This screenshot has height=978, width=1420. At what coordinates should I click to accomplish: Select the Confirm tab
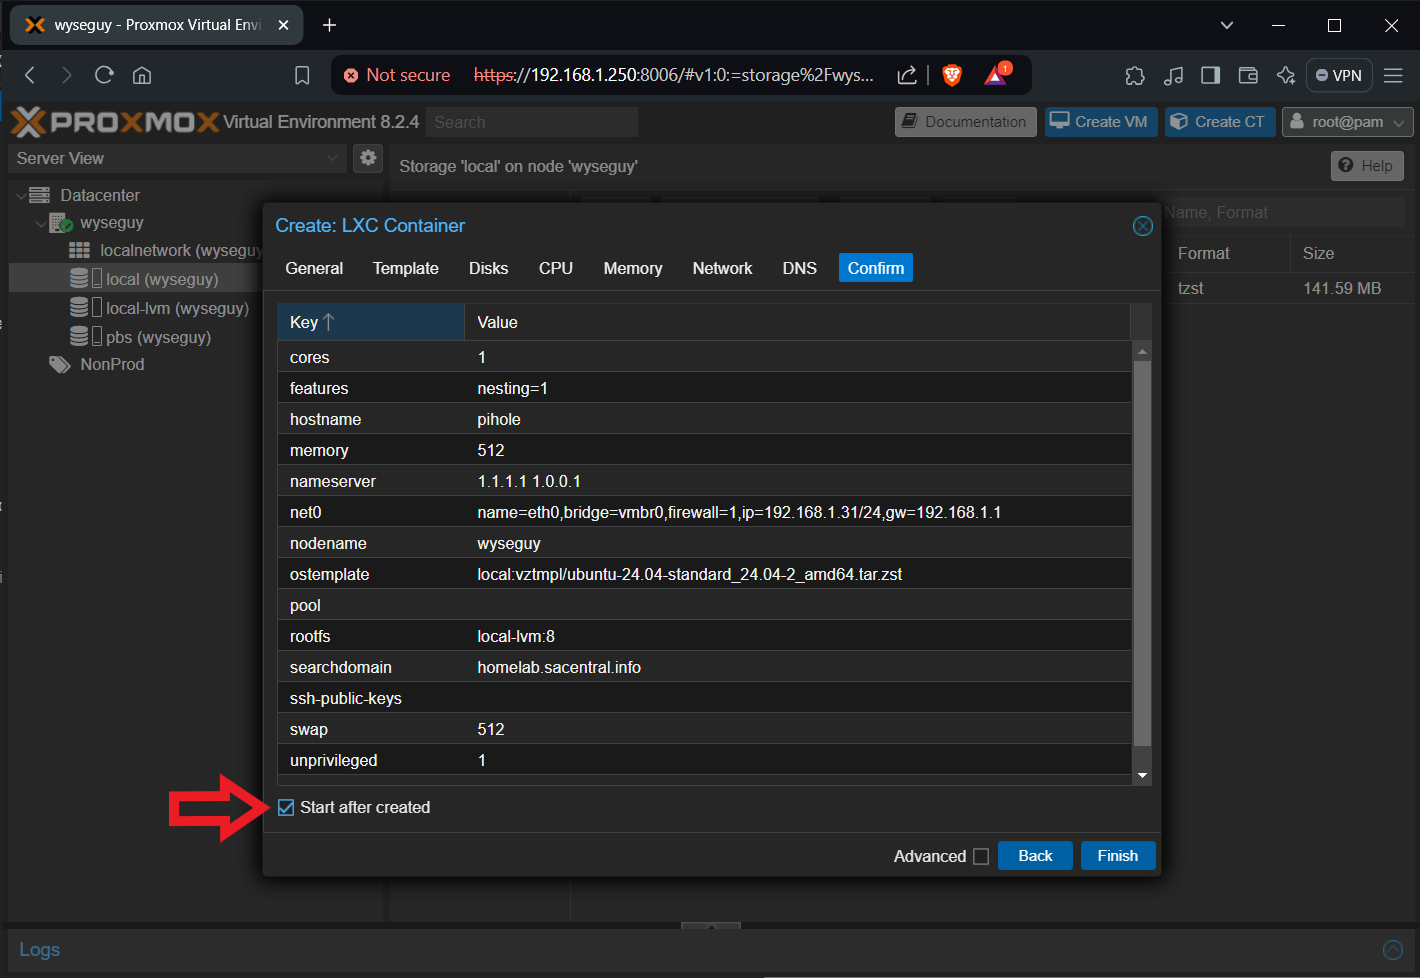(x=876, y=268)
